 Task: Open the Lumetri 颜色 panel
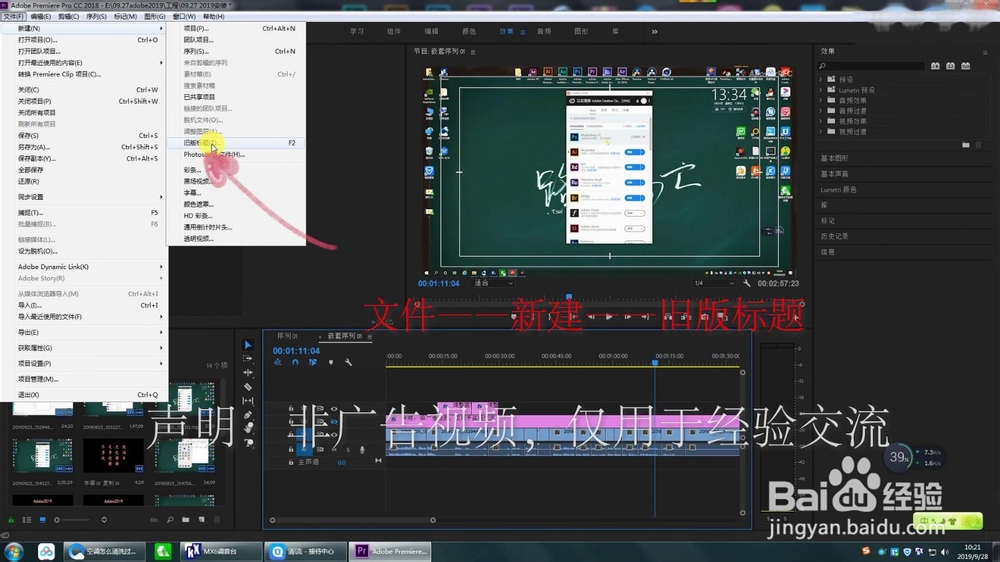(x=838, y=189)
